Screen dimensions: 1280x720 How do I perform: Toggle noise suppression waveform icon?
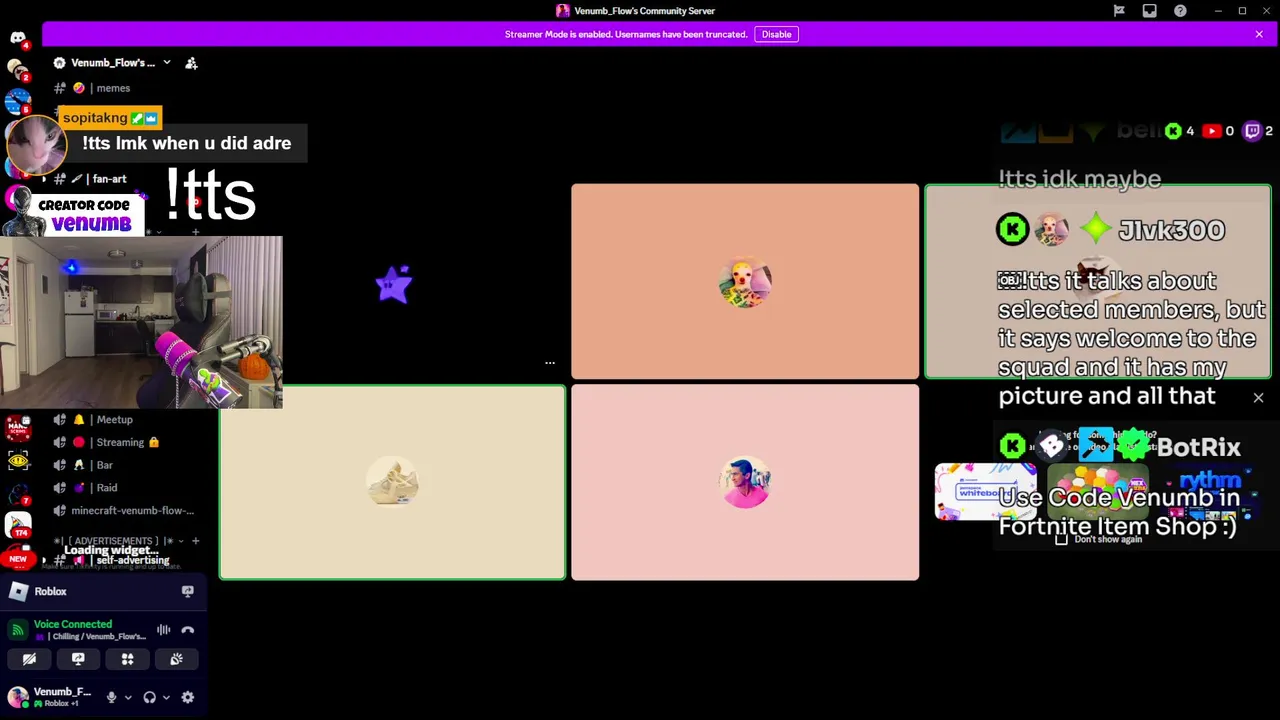(x=163, y=630)
